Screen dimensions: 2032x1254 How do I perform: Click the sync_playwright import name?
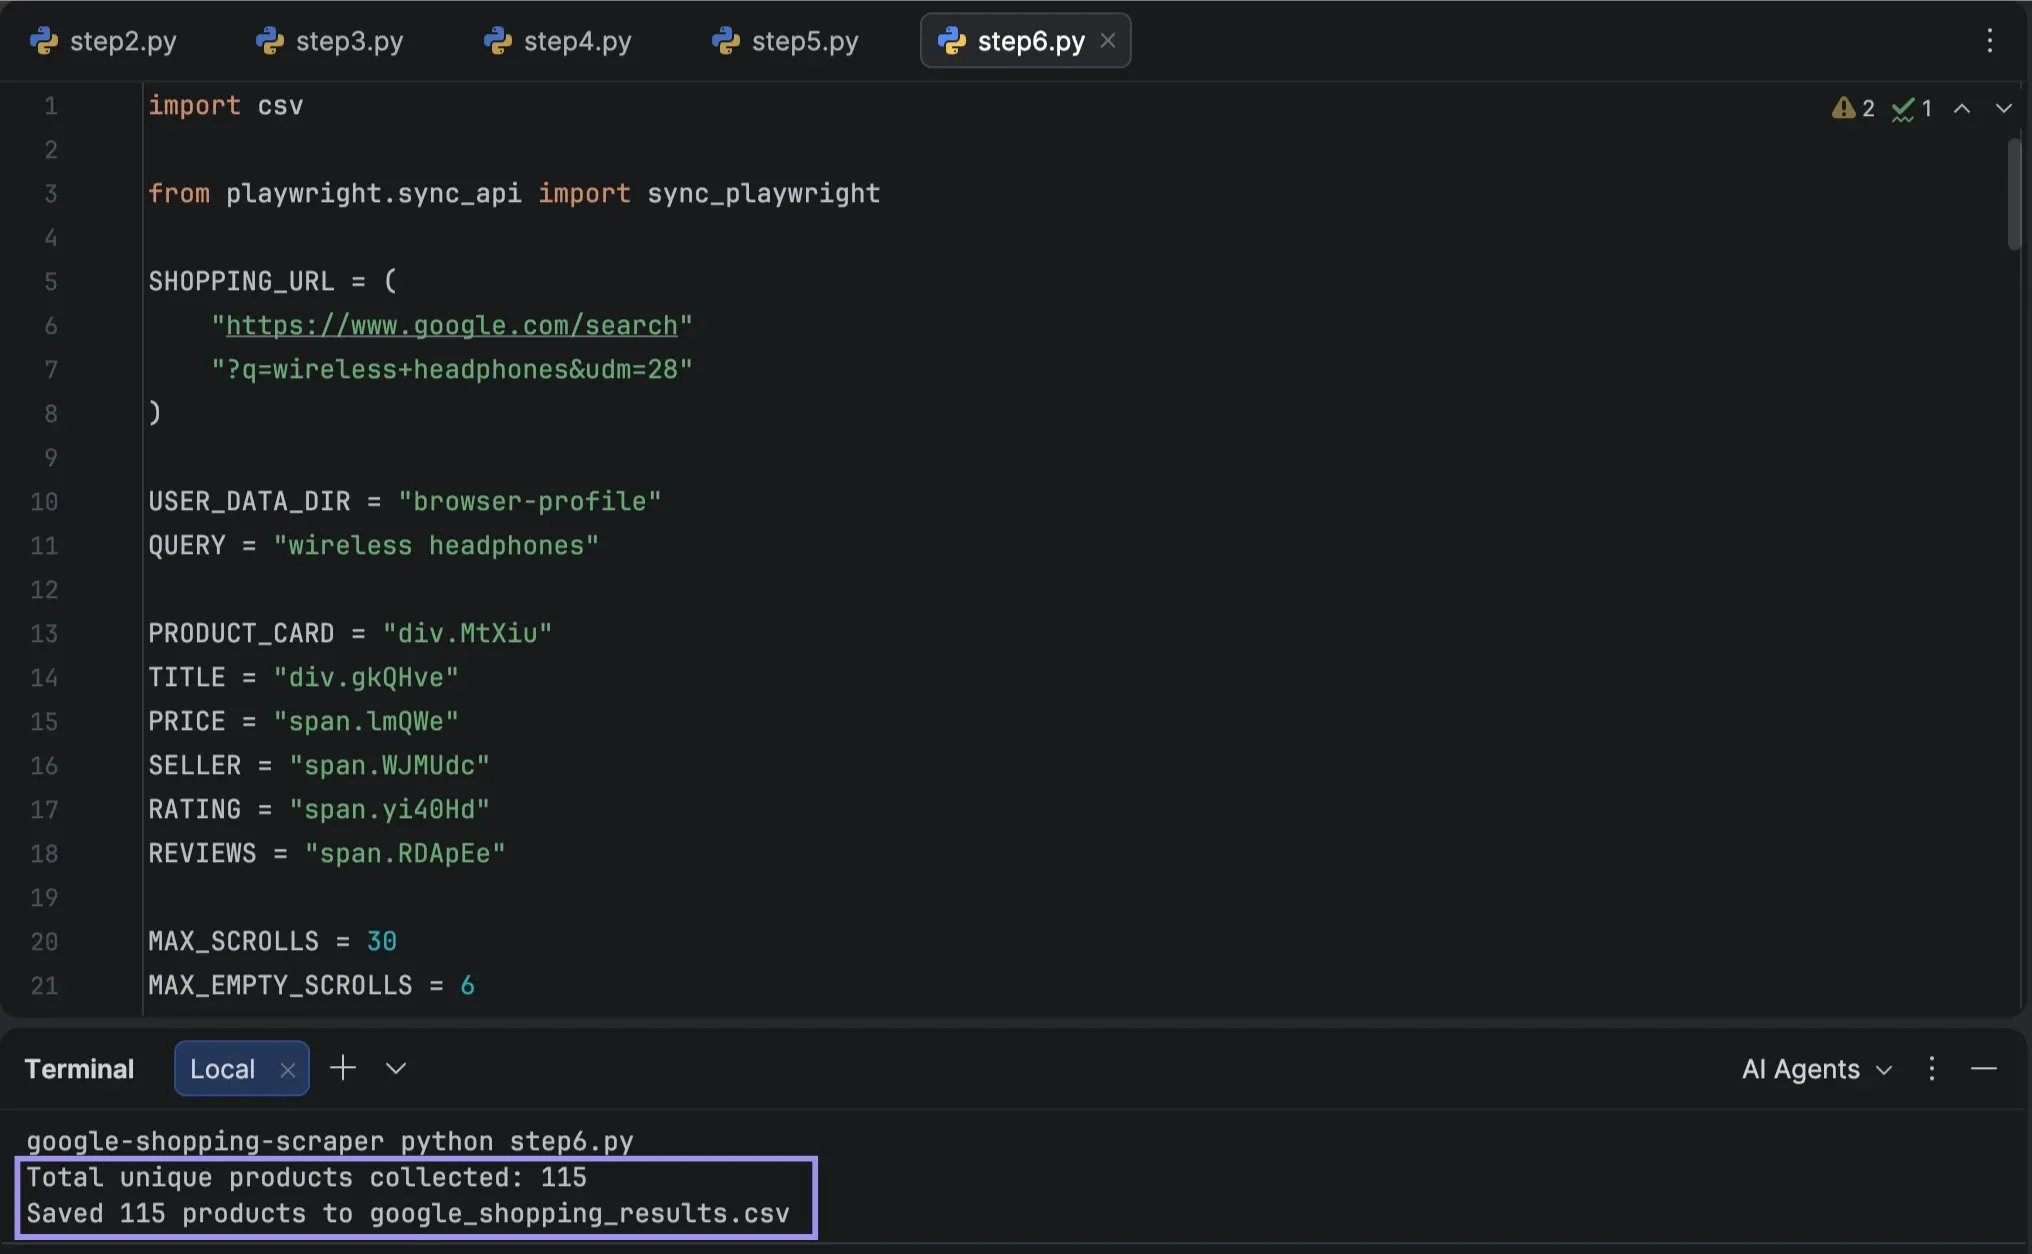[764, 194]
